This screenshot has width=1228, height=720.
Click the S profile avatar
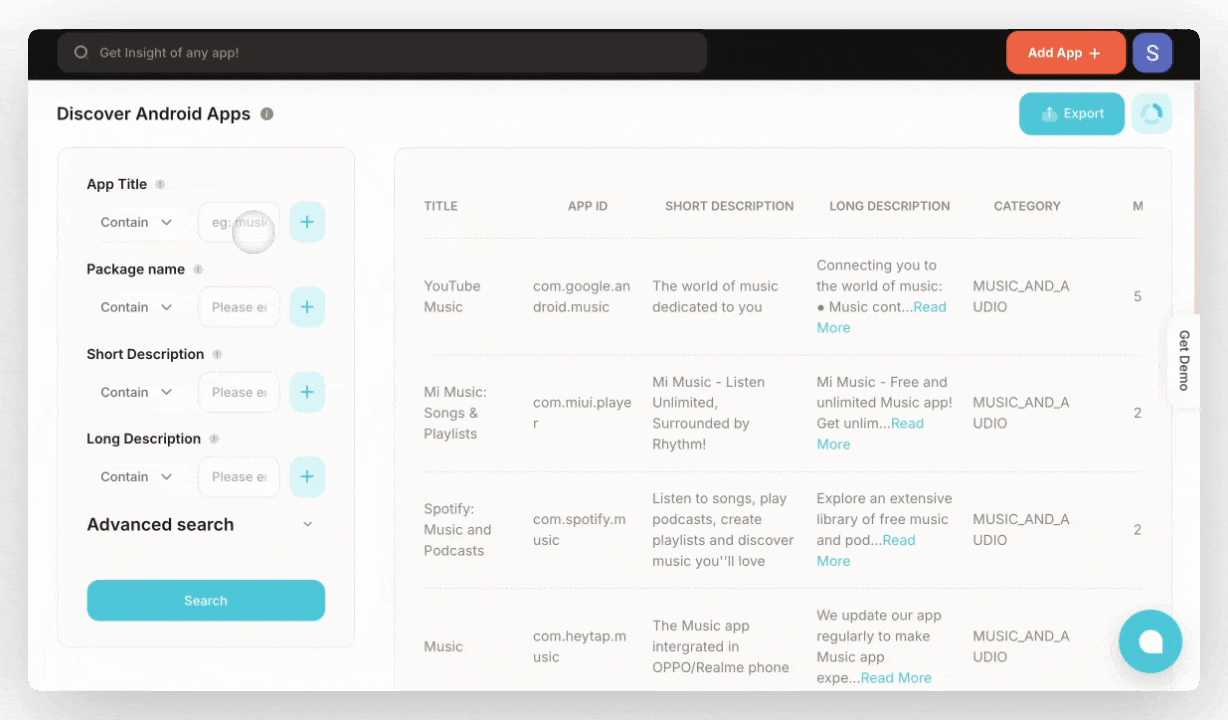(1152, 52)
